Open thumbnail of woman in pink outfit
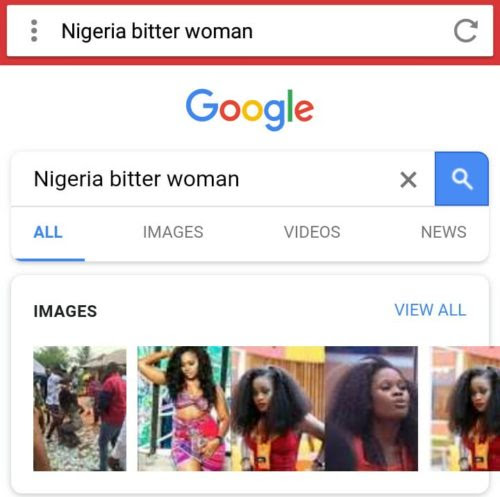 184,409
